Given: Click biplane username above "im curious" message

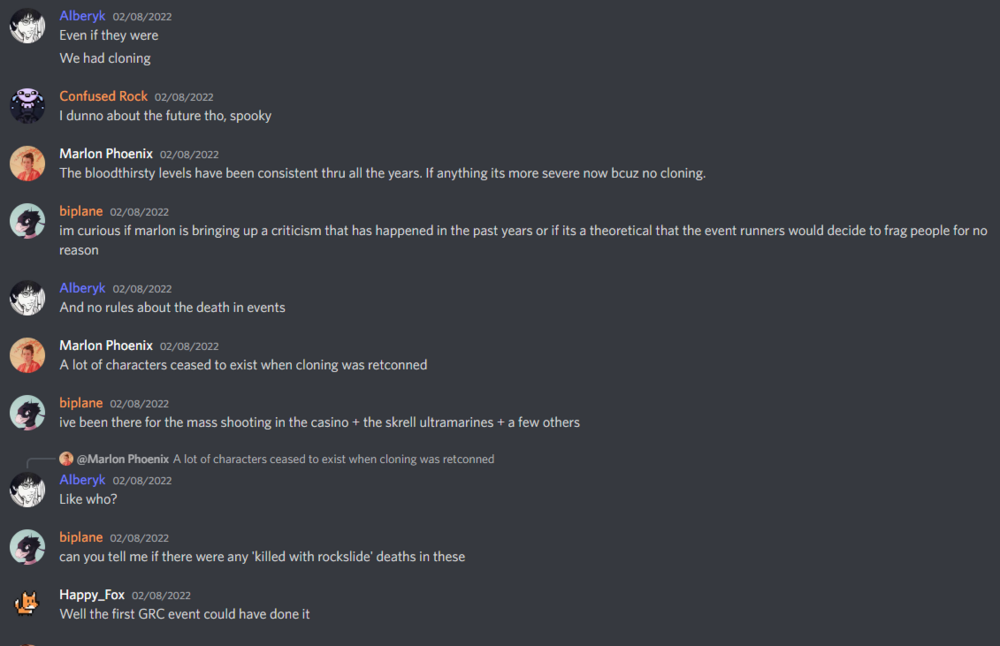Looking at the screenshot, I should tap(81, 212).
